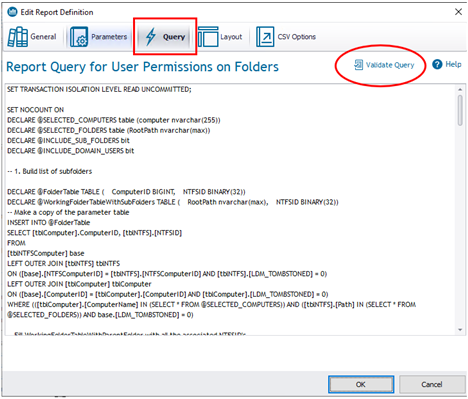Click the CSV Options export icon
Screen dimensions: 468x399
[x=265, y=37]
